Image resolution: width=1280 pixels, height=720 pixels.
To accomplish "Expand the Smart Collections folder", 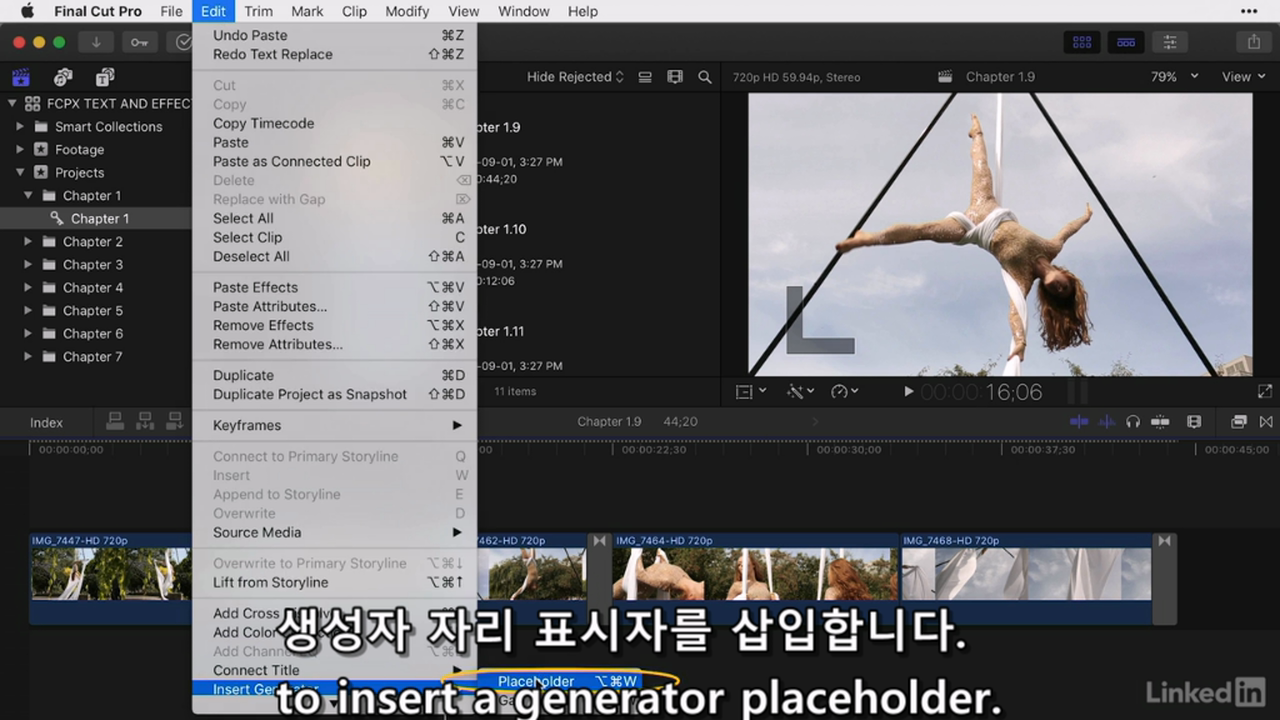I will tap(20, 127).
